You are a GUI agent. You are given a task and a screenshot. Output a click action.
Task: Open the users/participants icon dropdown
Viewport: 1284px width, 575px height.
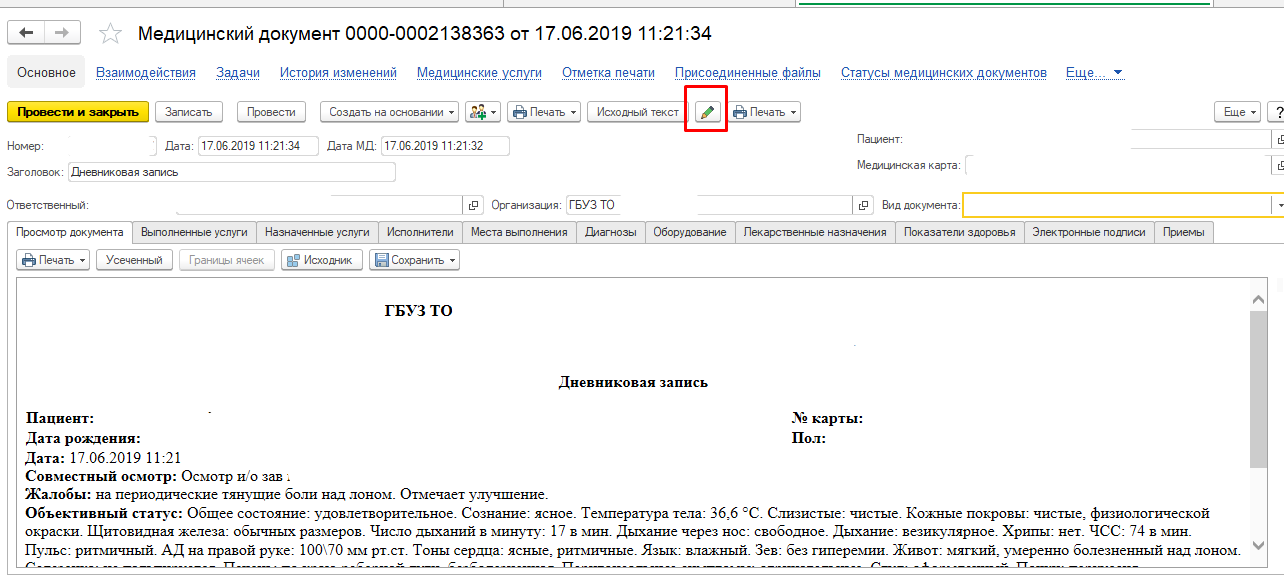[483, 112]
